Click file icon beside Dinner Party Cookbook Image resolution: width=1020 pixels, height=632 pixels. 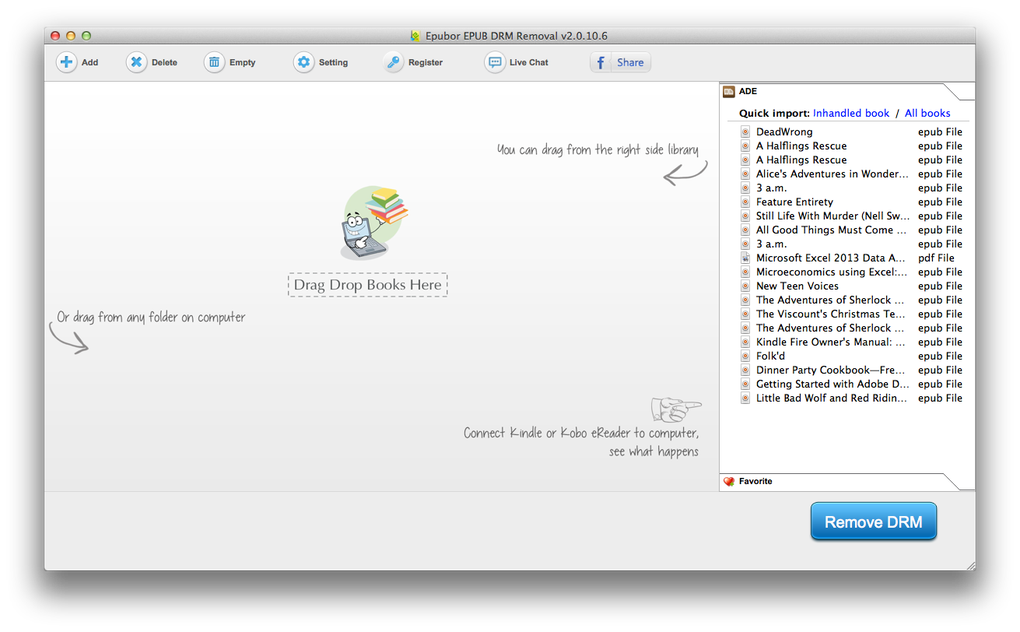pyautogui.click(x=745, y=370)
